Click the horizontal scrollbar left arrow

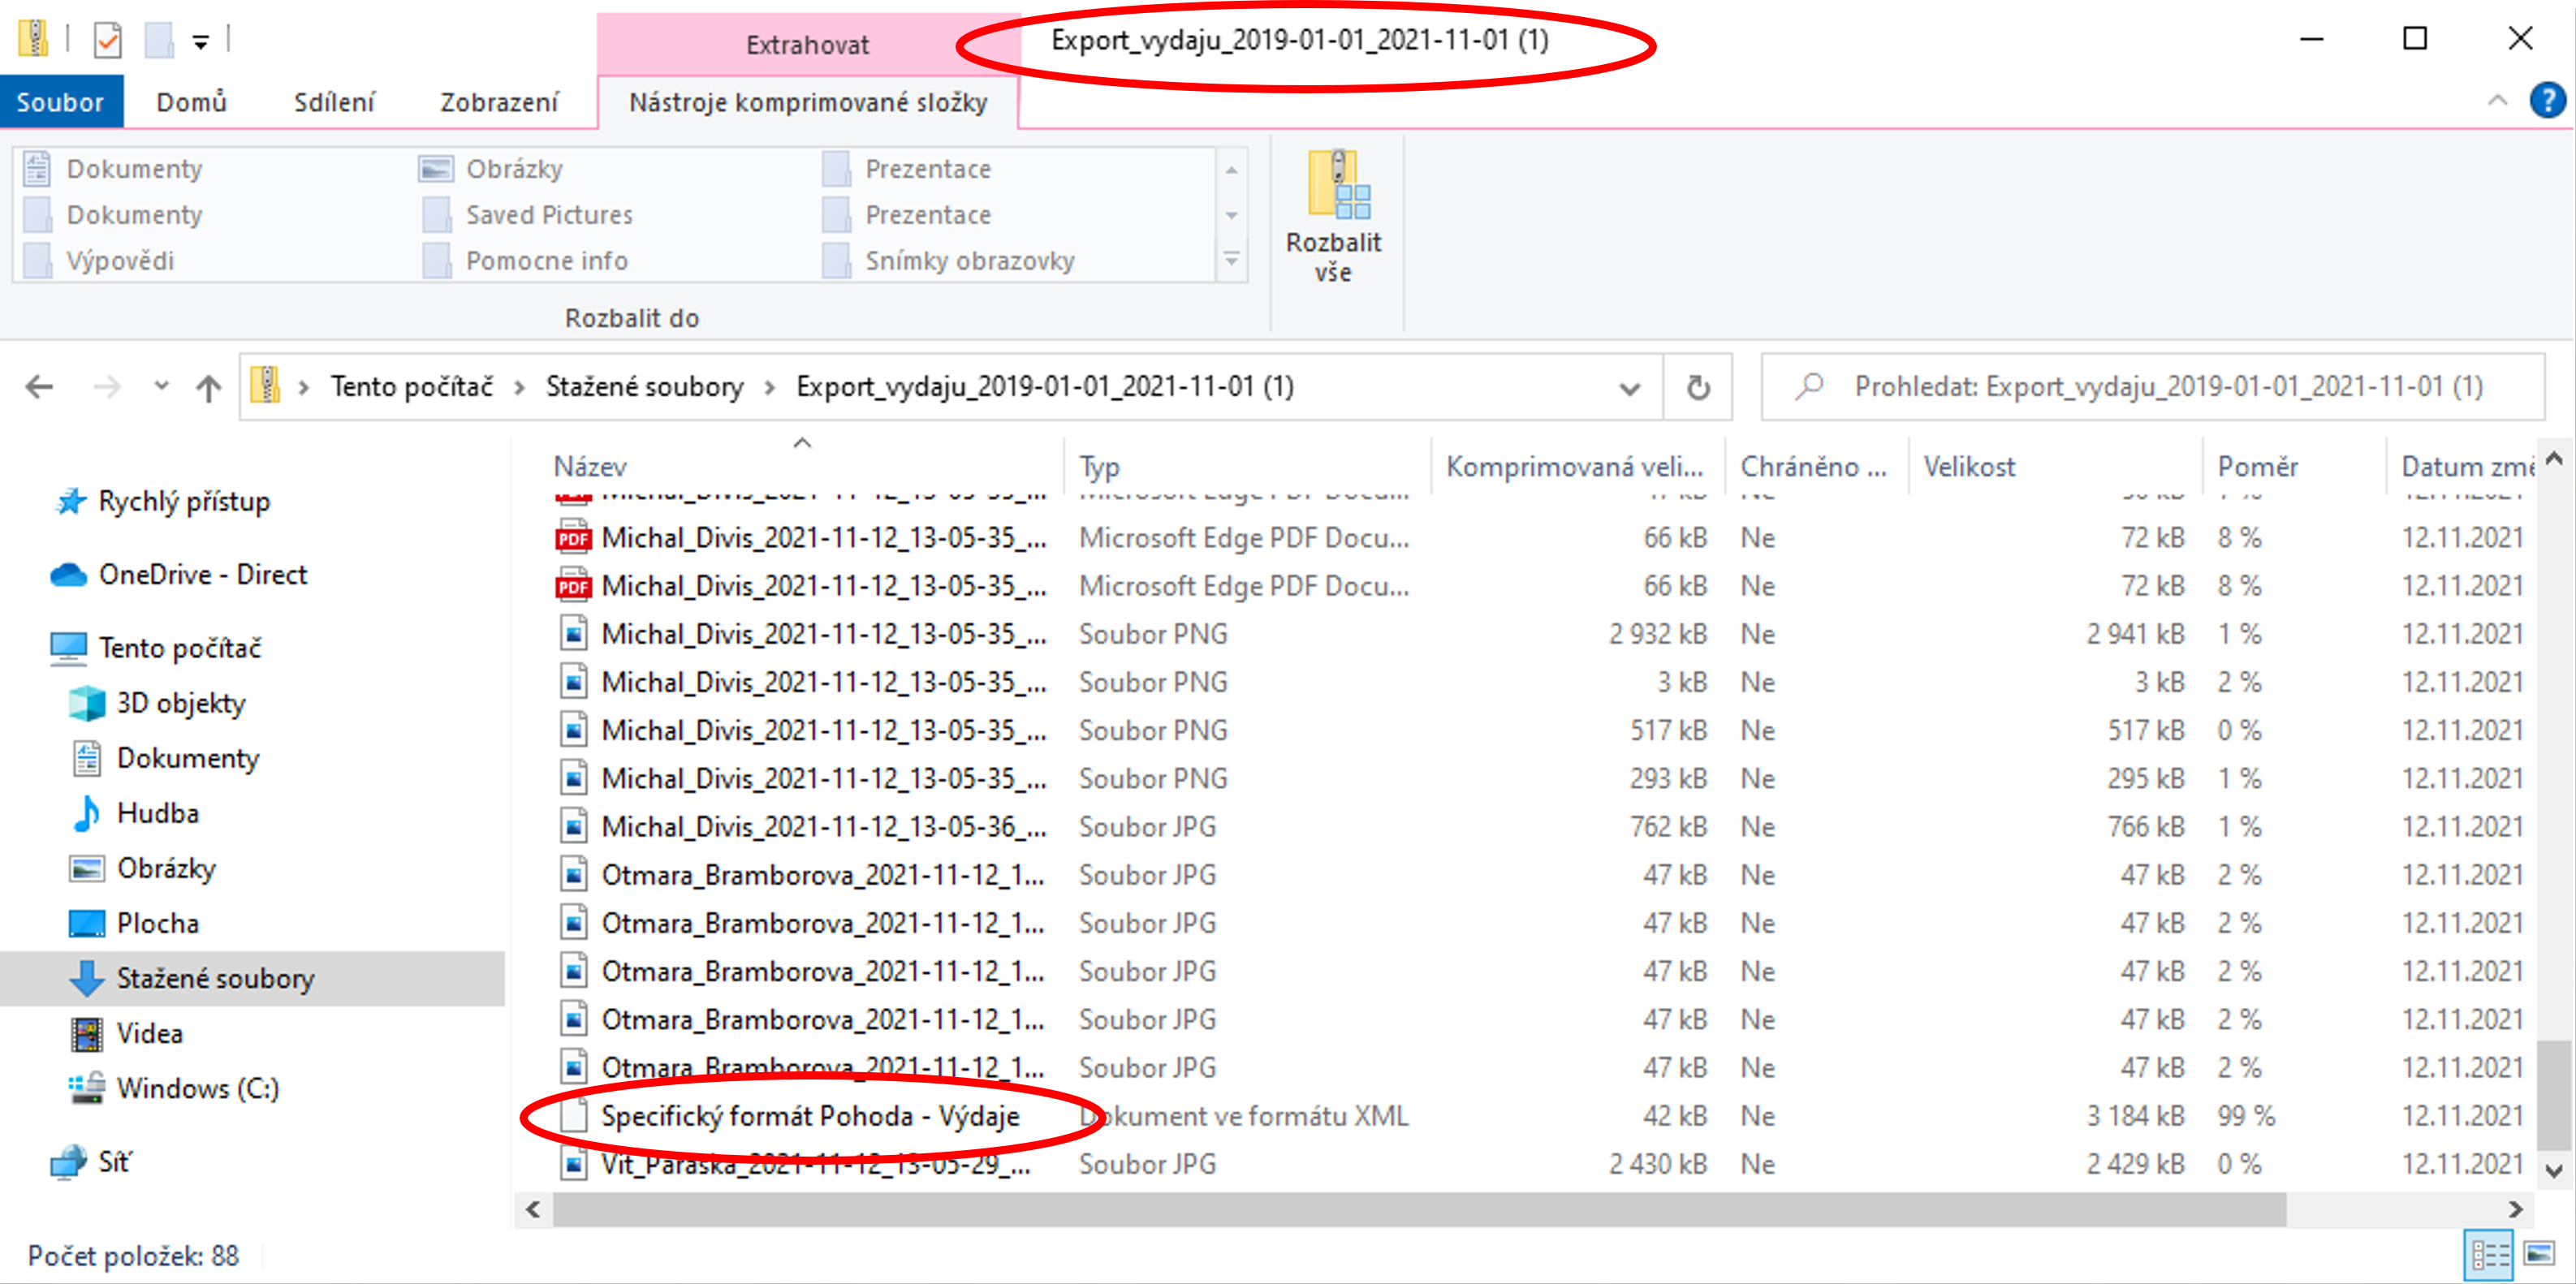[533, 1210]
